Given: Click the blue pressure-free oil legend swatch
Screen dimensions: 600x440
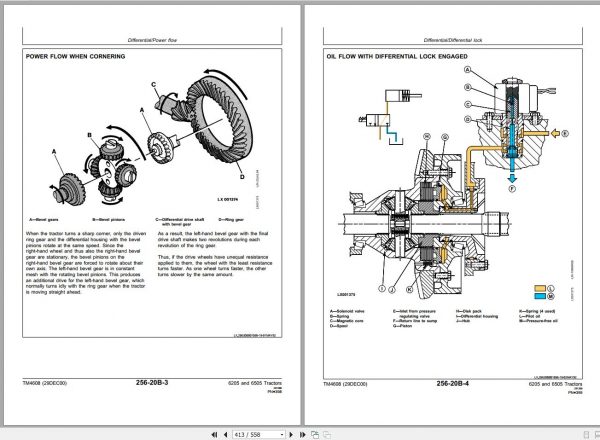Looking at the screenshot, I should [x=540, y=297].
